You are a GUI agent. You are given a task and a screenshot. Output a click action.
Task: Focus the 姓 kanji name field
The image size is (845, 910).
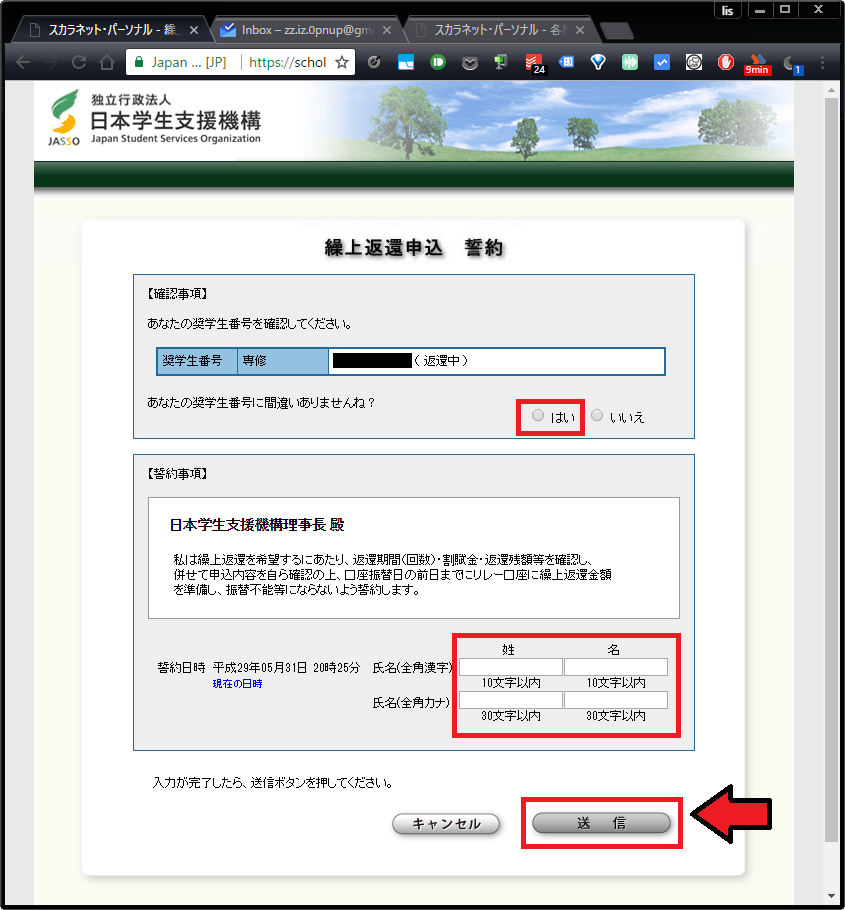pyautogui.click(x=511, y=667)
